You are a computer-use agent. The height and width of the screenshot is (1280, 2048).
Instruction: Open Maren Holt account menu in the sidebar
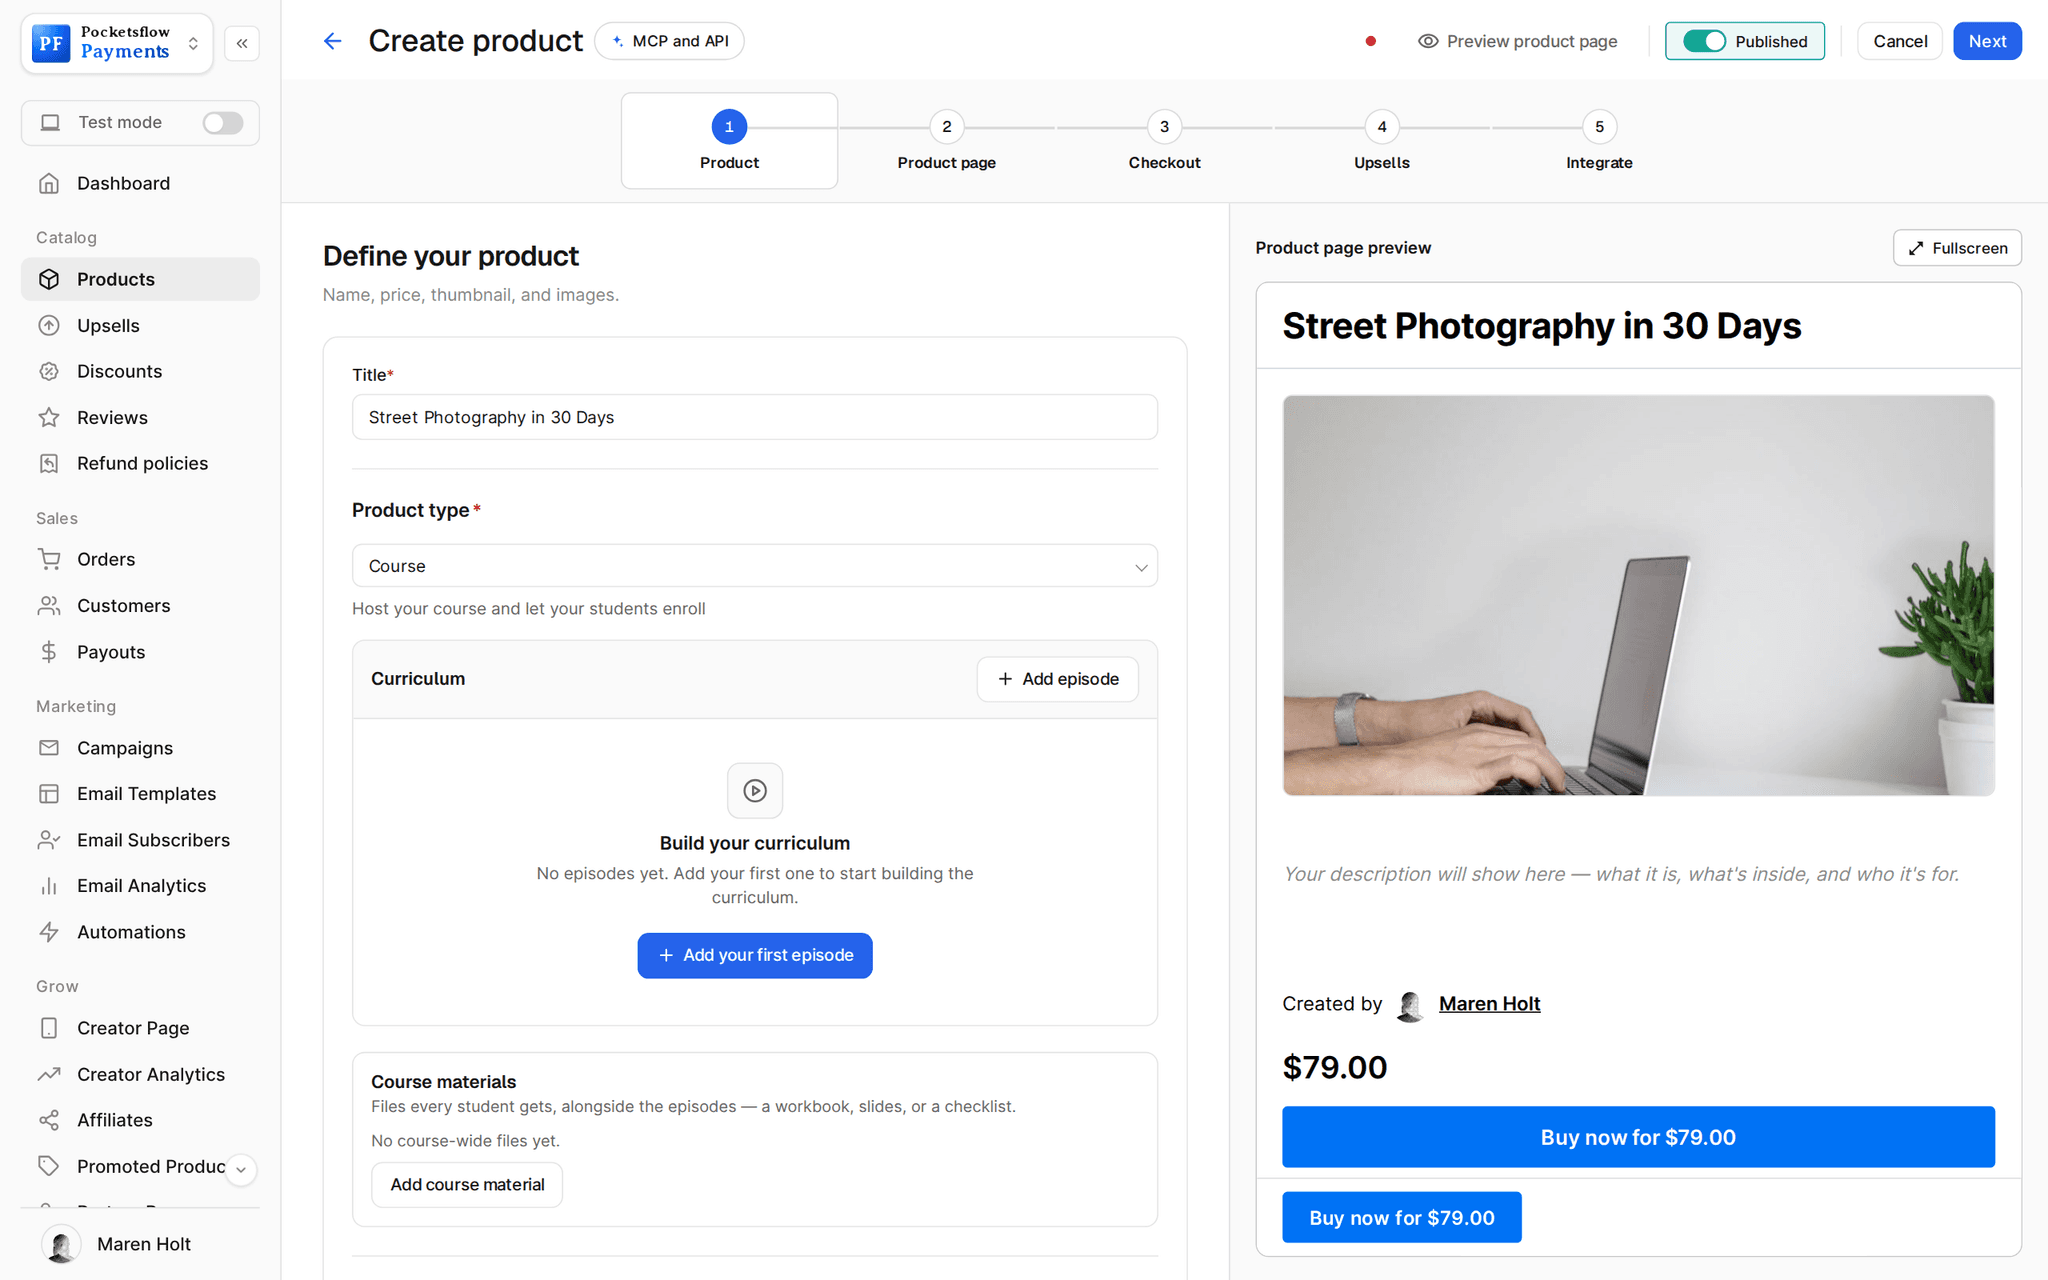click(140, 1244)
